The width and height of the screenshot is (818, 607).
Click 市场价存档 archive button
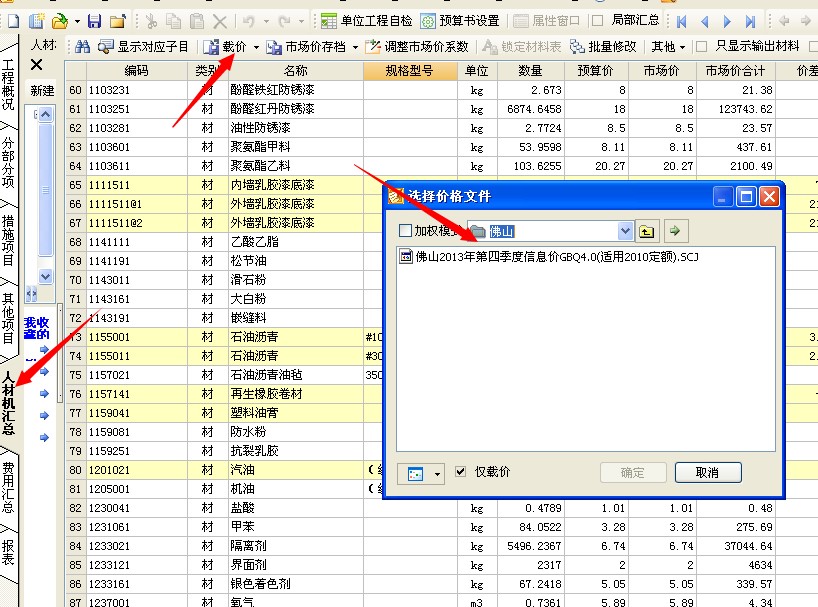pos(306,47)
